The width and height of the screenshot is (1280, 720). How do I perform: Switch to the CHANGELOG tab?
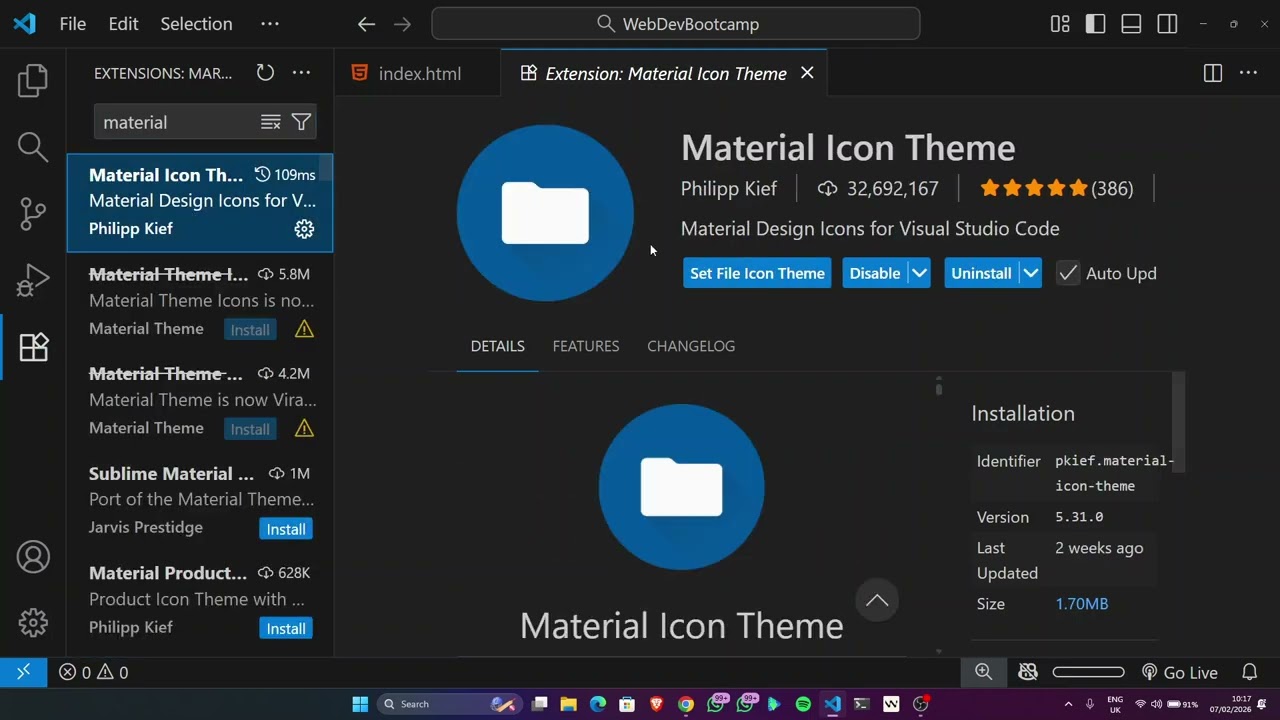(691, 346)
